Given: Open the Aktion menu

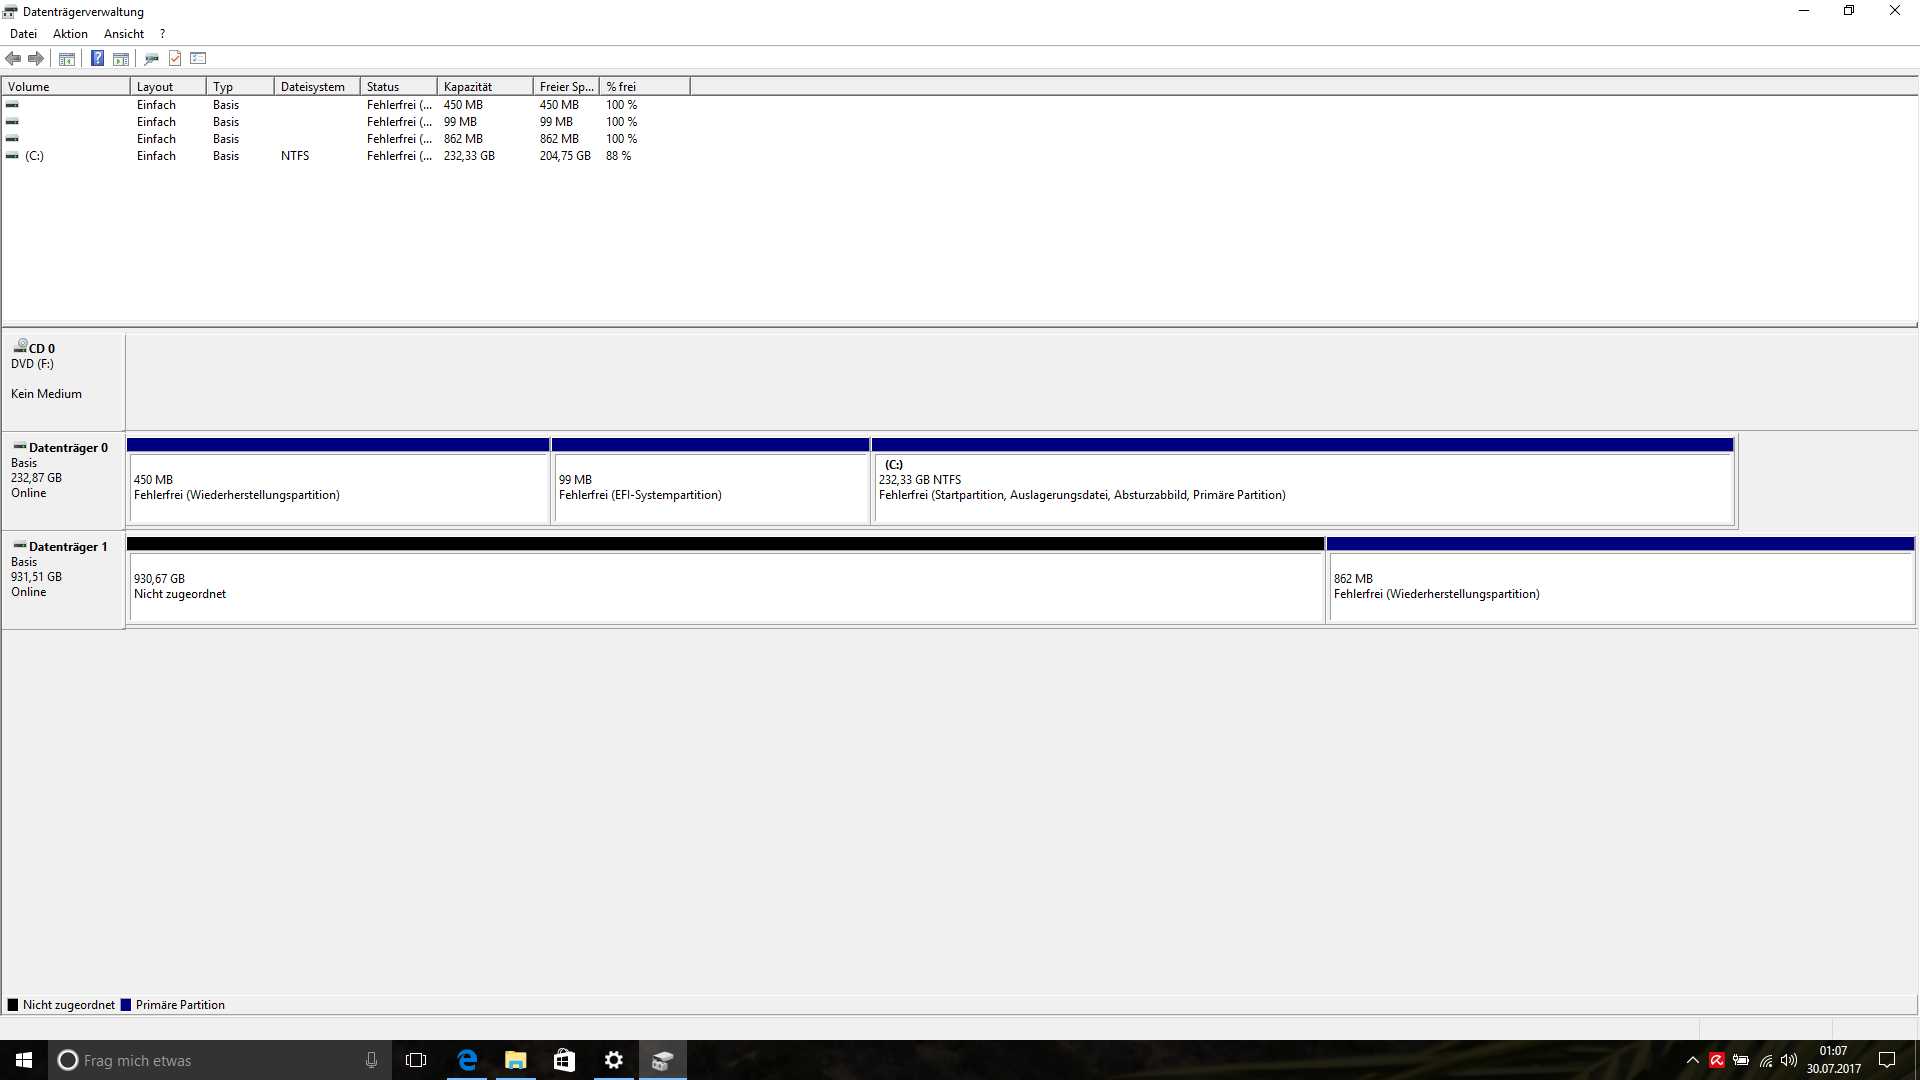Looking at the screenshot, I should (70, 34).
